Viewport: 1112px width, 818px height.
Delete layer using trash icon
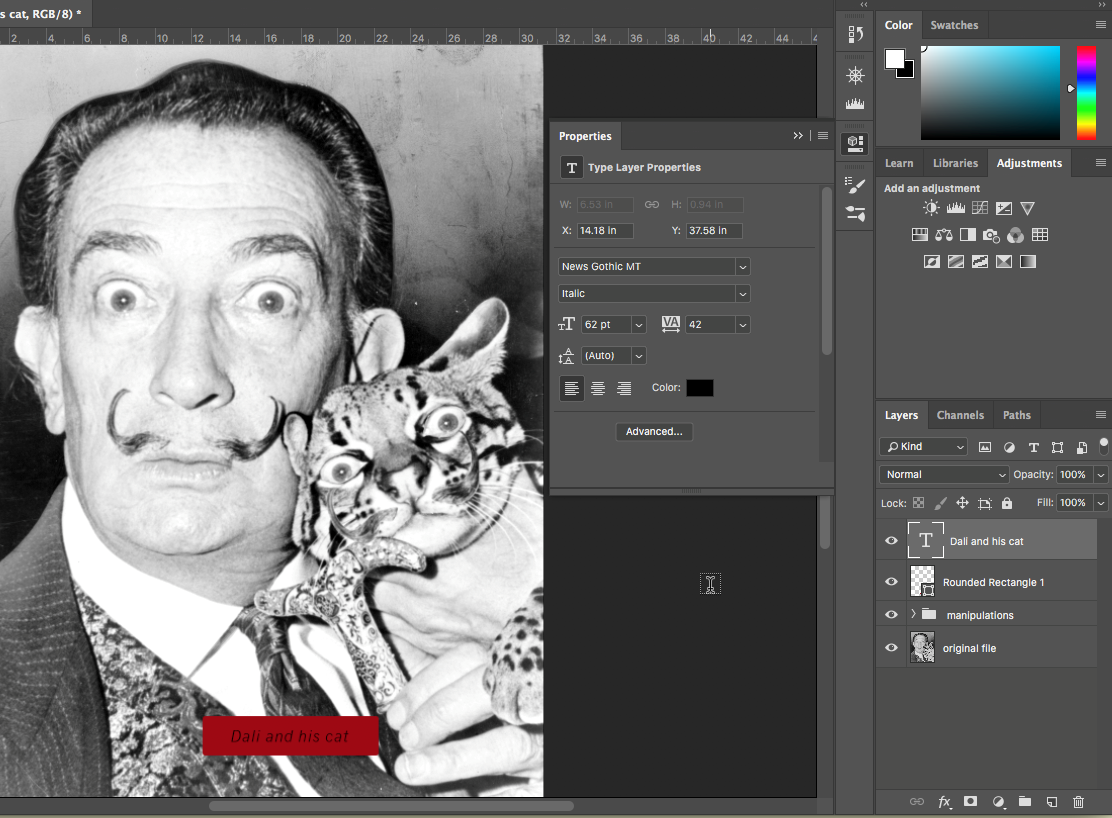point(1078,802)
